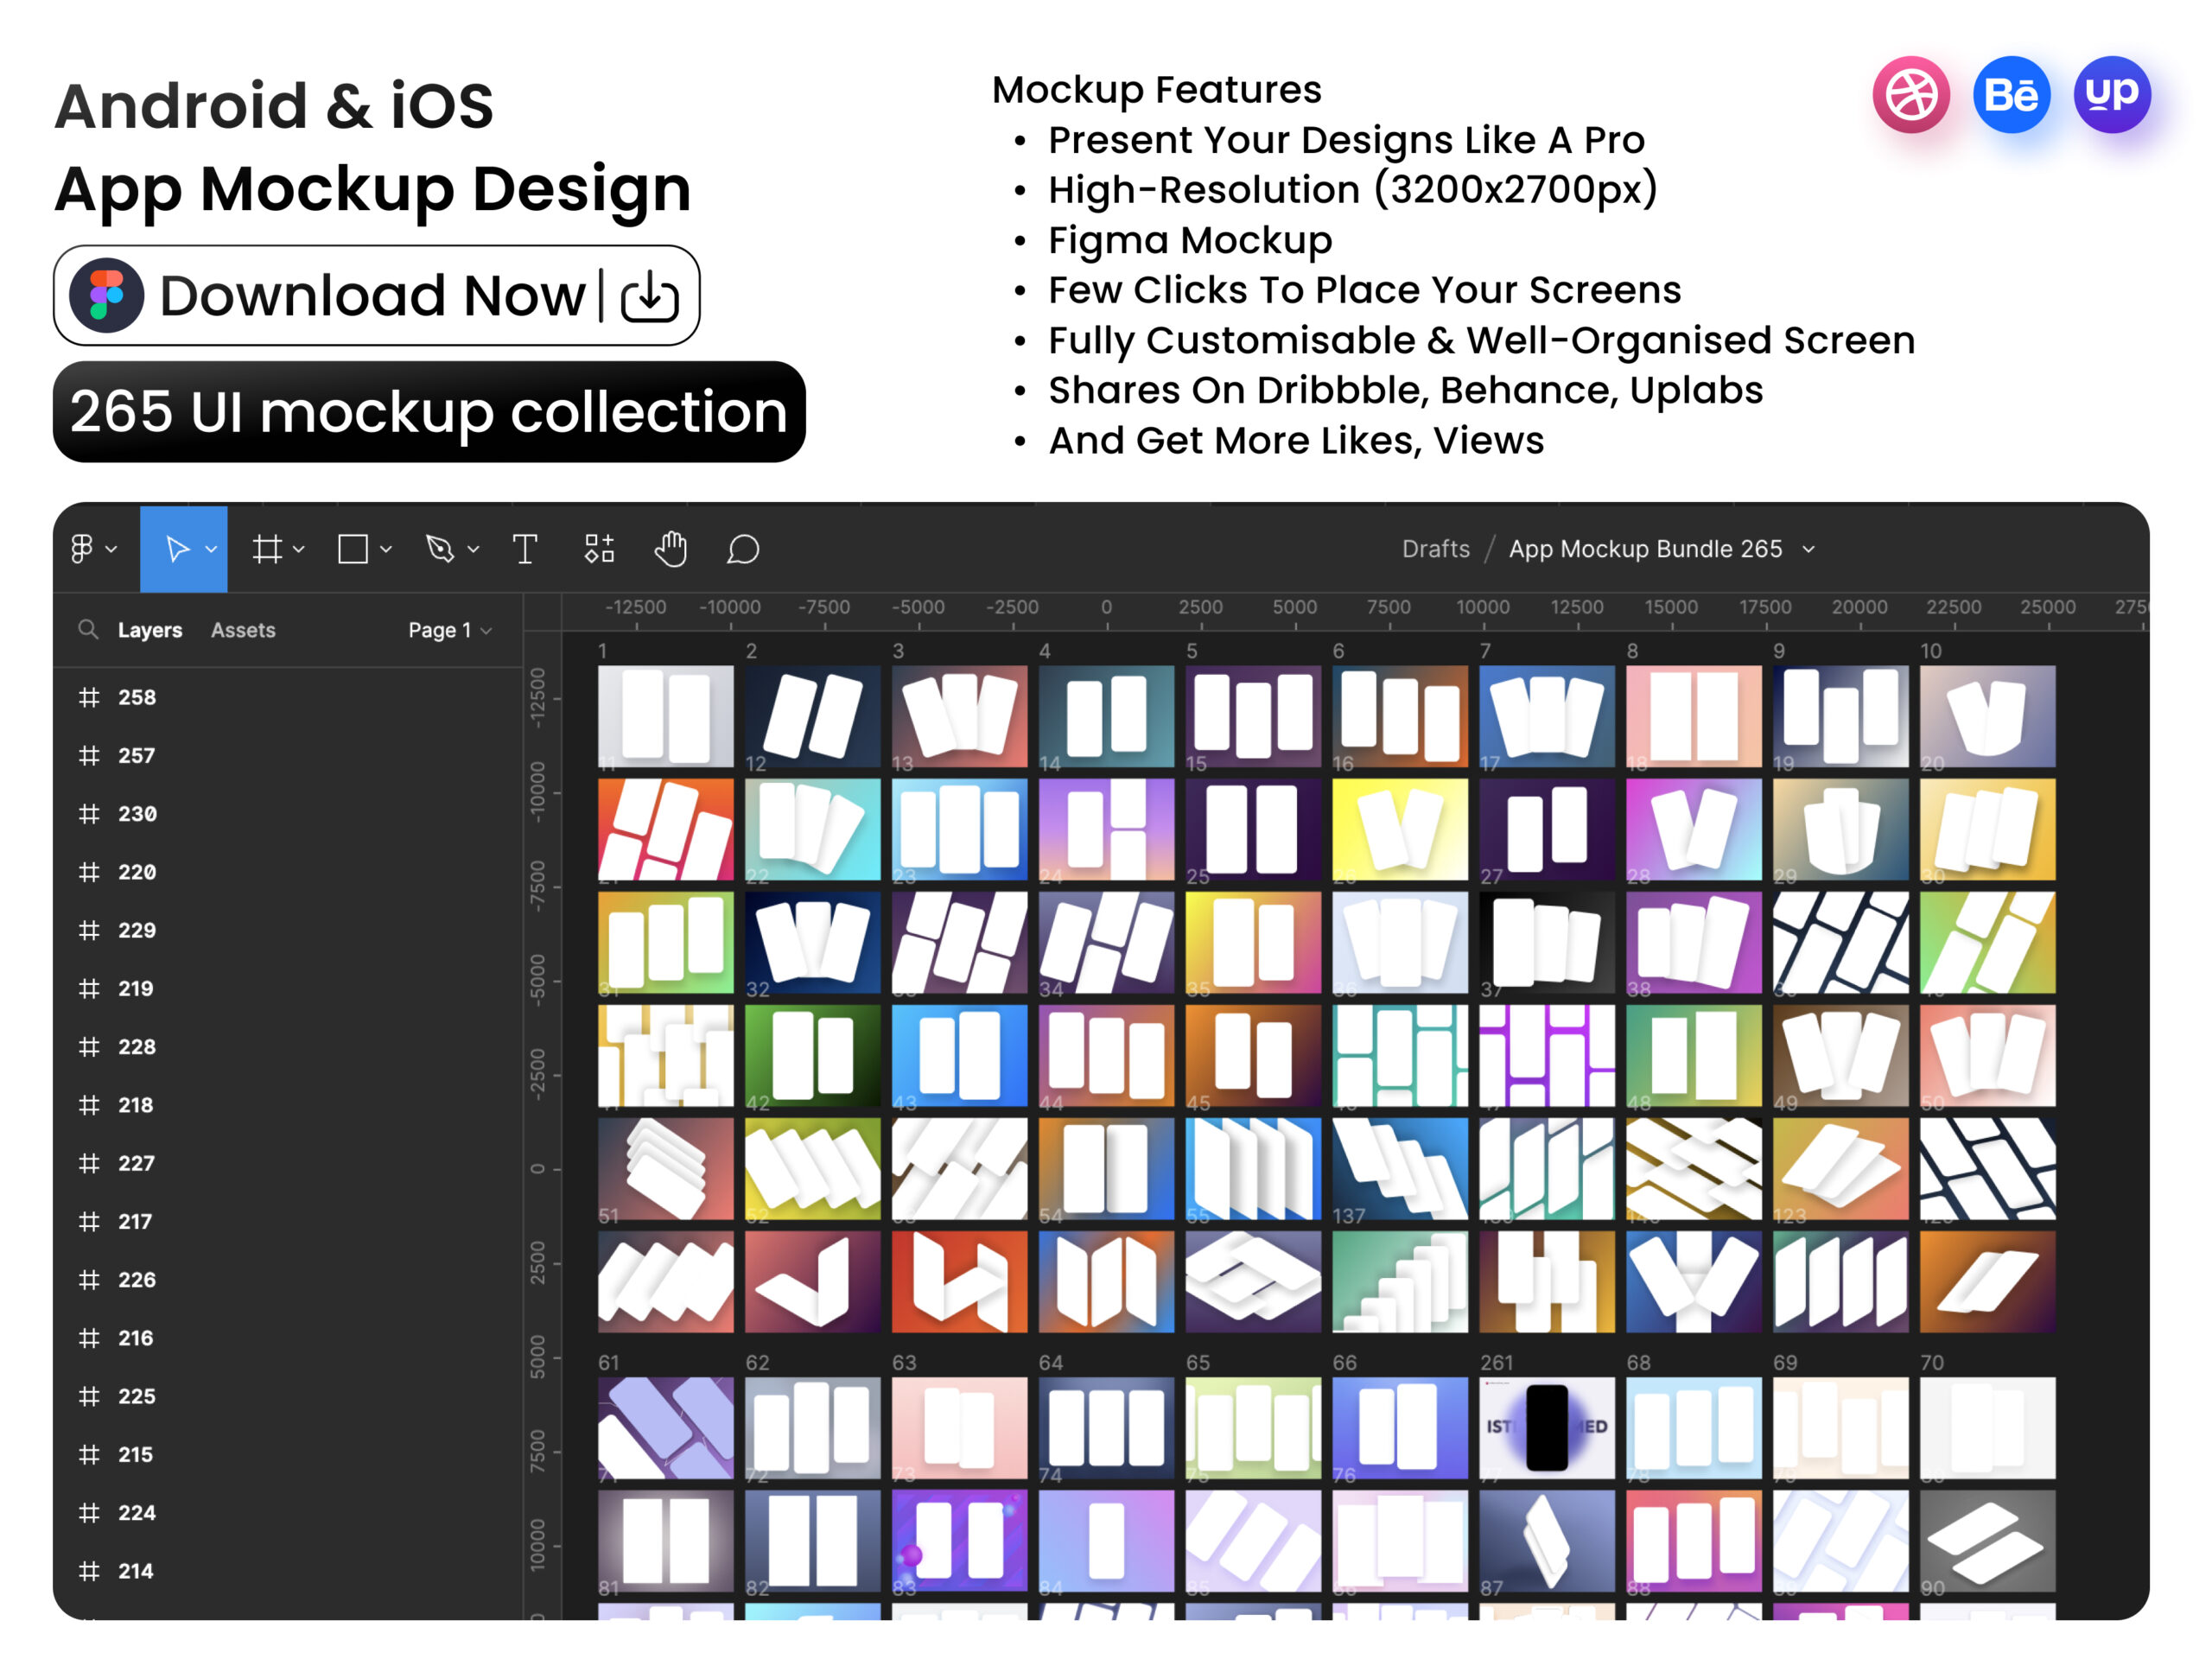2212x1659 pixels.
Task: Select mockup frame 1 on canvas
Action: [x=665, y=716]
